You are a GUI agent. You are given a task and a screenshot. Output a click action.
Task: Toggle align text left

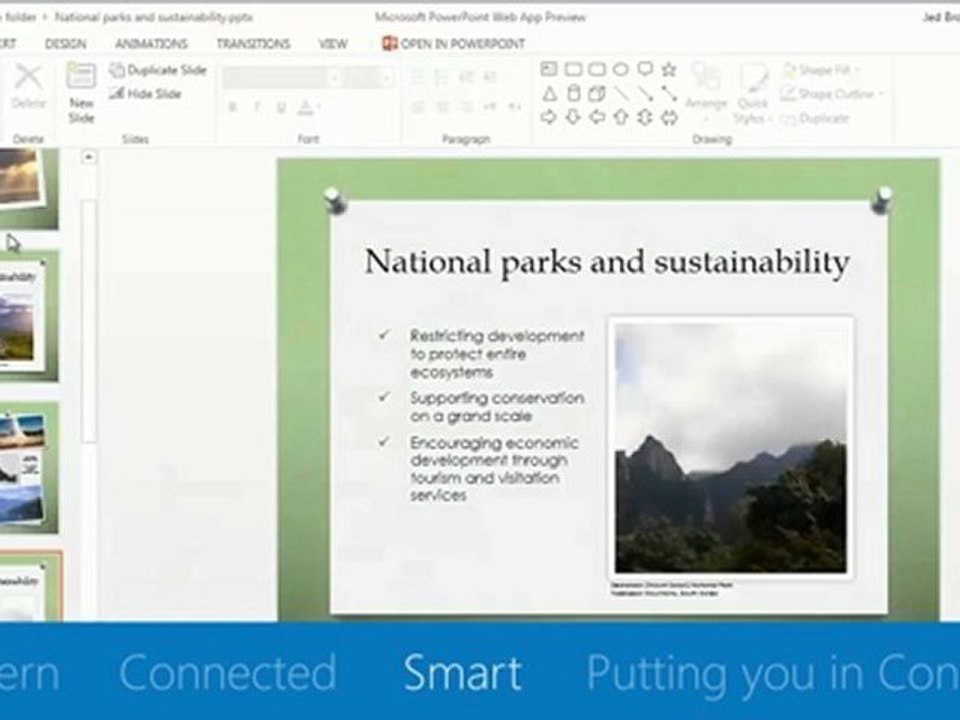pos(418,107)
